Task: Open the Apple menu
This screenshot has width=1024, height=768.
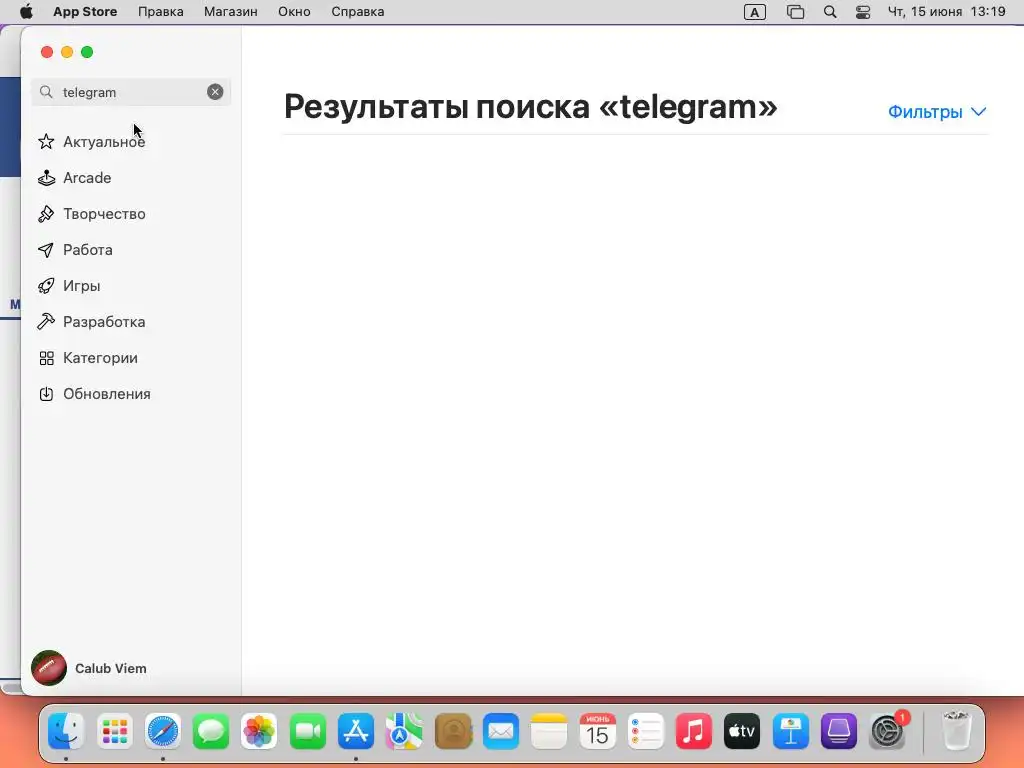Action: [26, 12]
